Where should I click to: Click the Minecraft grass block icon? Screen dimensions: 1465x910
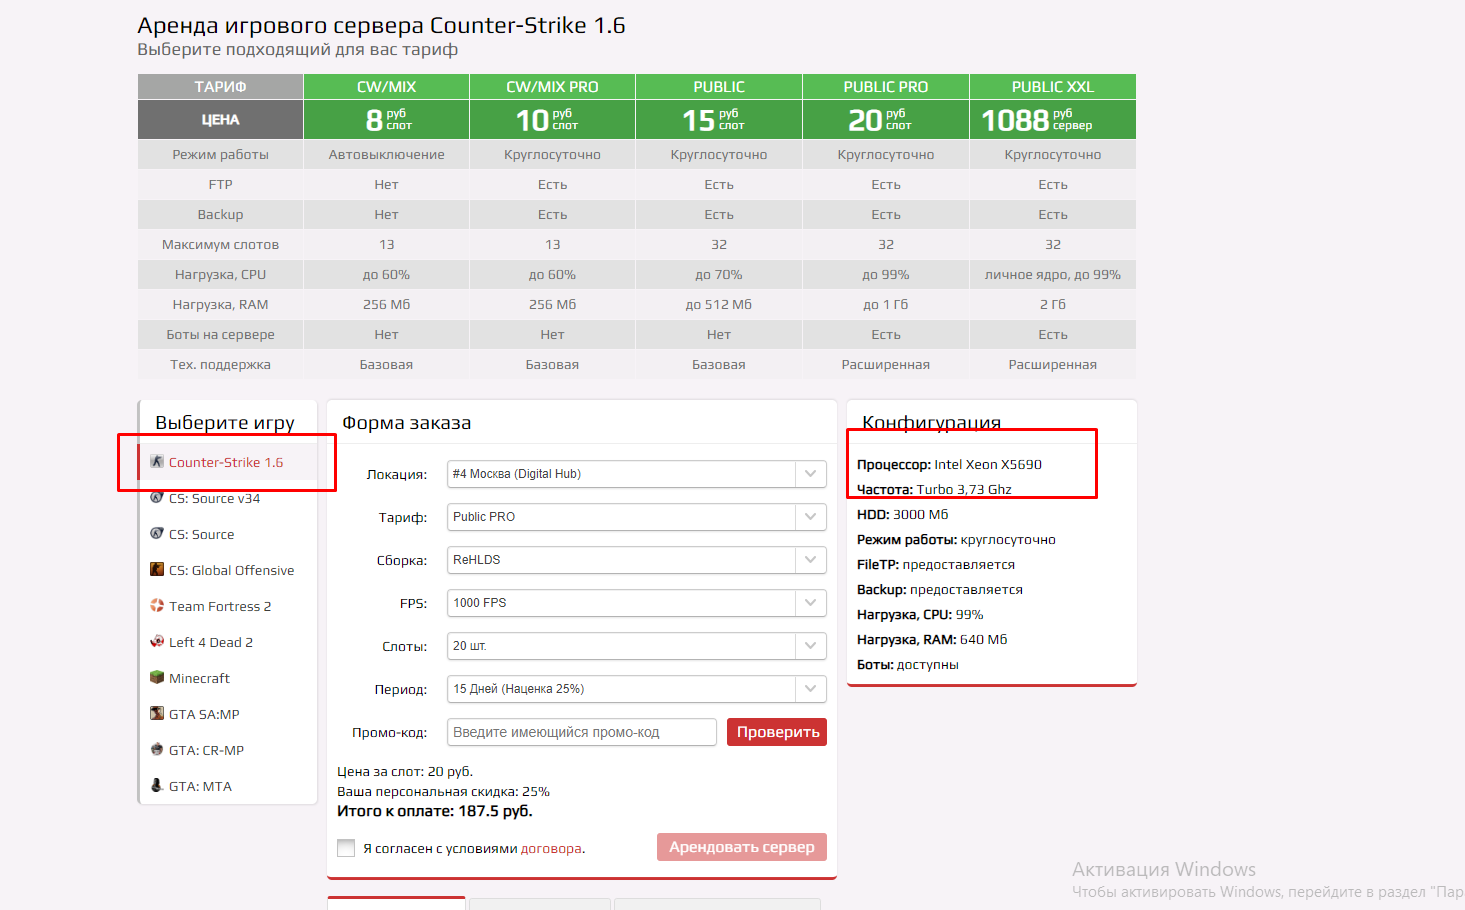[x=157, y=677]
